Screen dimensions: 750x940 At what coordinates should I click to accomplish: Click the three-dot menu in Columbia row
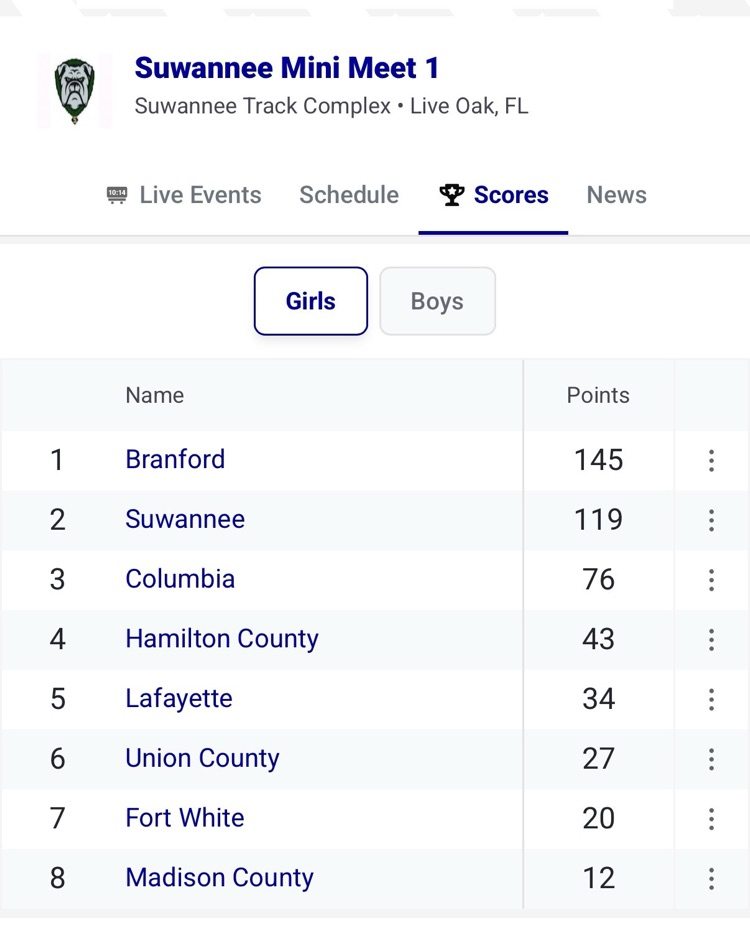(711, 580)
